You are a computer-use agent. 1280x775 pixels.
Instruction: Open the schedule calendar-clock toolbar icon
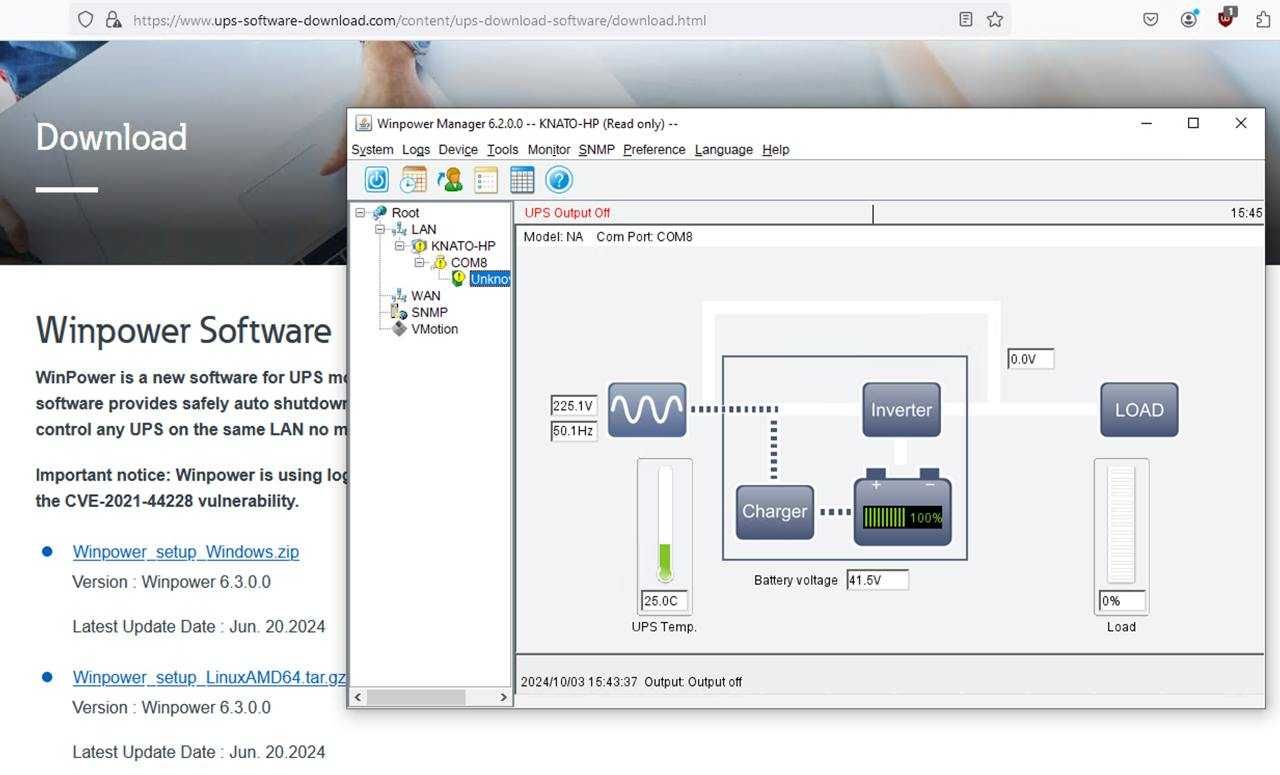(413, 180)
